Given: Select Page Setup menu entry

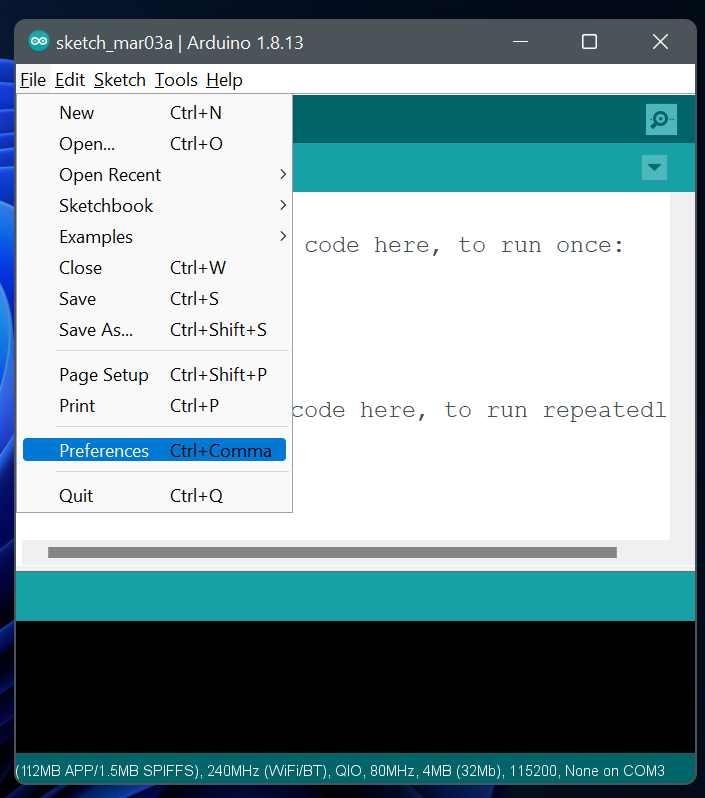Looking at the screenshot, I should tap(154, 375).
